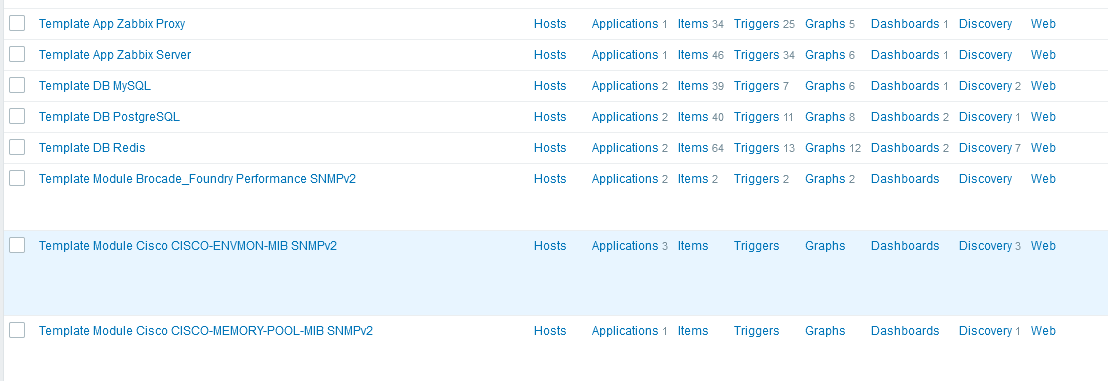
Task: Open Web scenarios for CISCO-ENVMON-MIB template
Action: [x=1043, y=246]
